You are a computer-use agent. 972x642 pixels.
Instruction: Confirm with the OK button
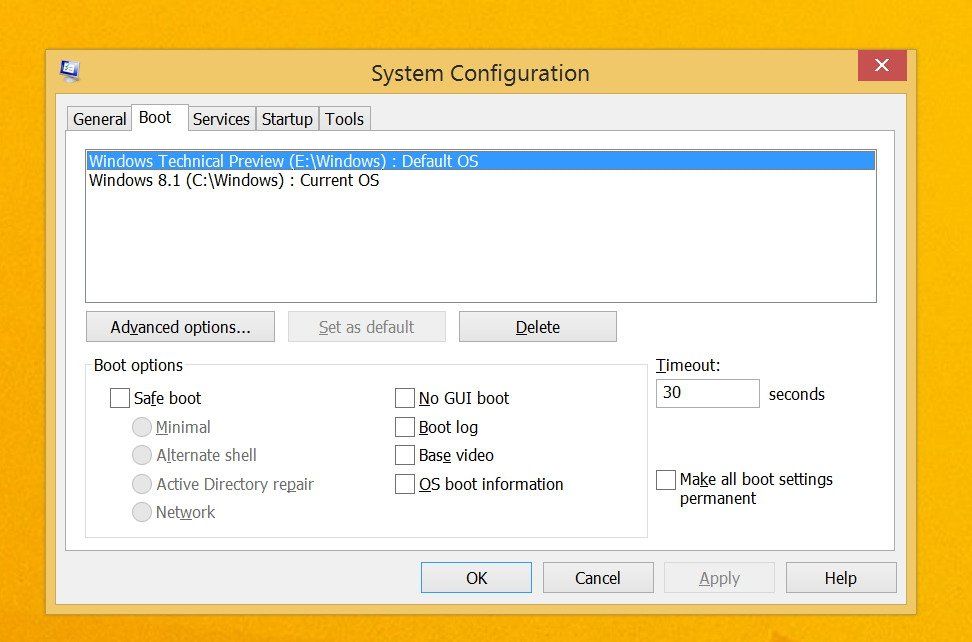pyautogui.click(x=476, y=578)
